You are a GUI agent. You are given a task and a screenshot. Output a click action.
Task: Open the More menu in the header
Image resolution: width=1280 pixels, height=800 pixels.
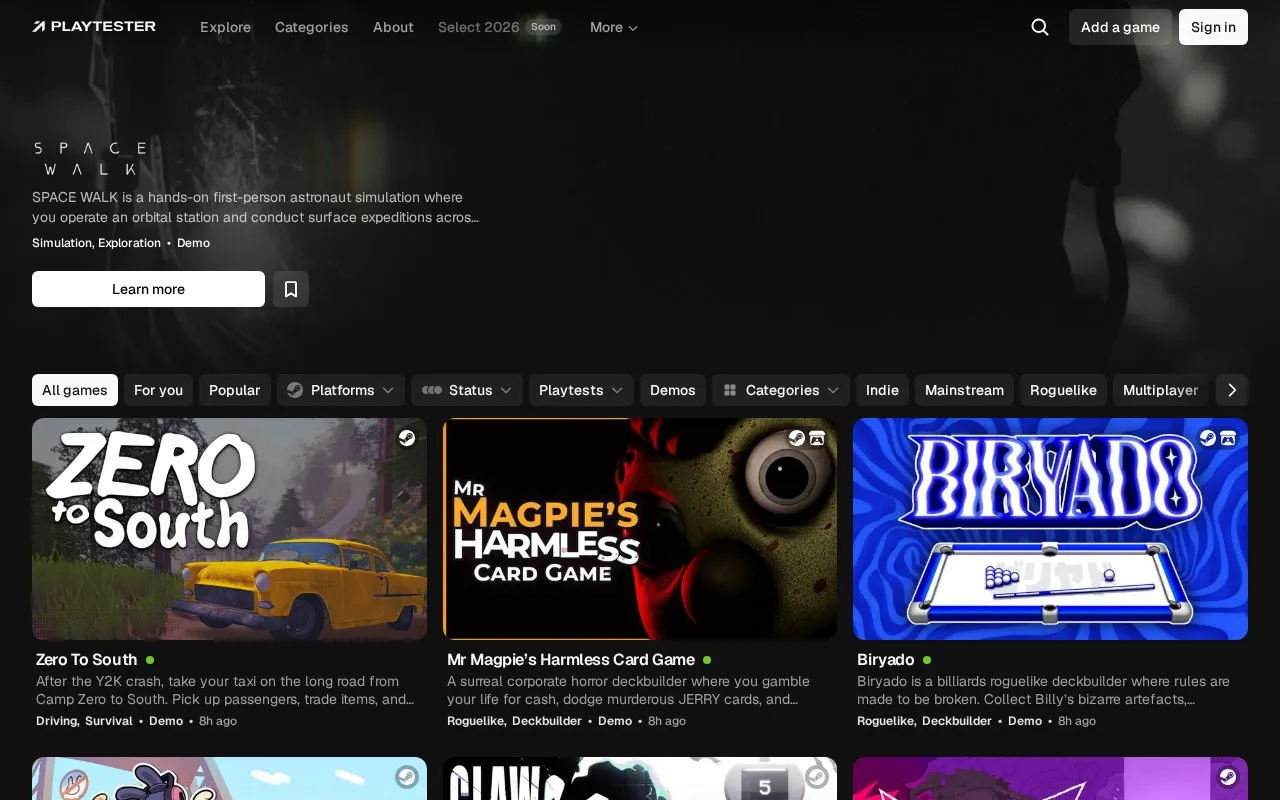[x=614, y=27]
